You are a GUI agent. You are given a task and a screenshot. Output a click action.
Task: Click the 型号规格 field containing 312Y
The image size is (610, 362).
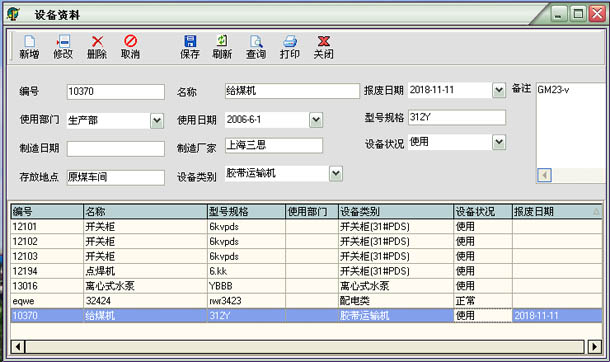pos(457,117)
